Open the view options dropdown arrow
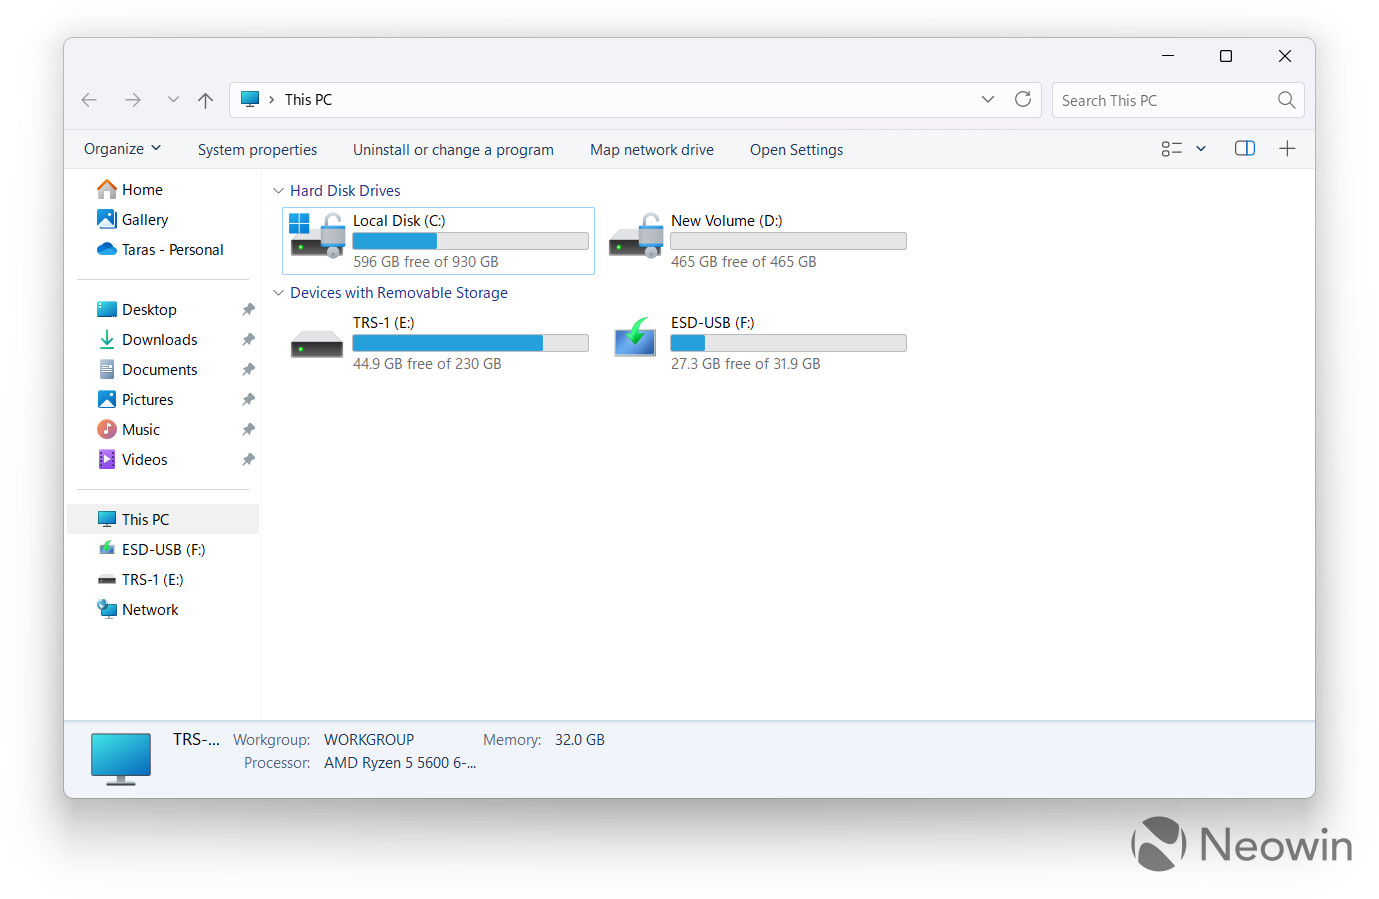The height and width of the screenshot is (899, 1379). click(x=1201, y=149)
